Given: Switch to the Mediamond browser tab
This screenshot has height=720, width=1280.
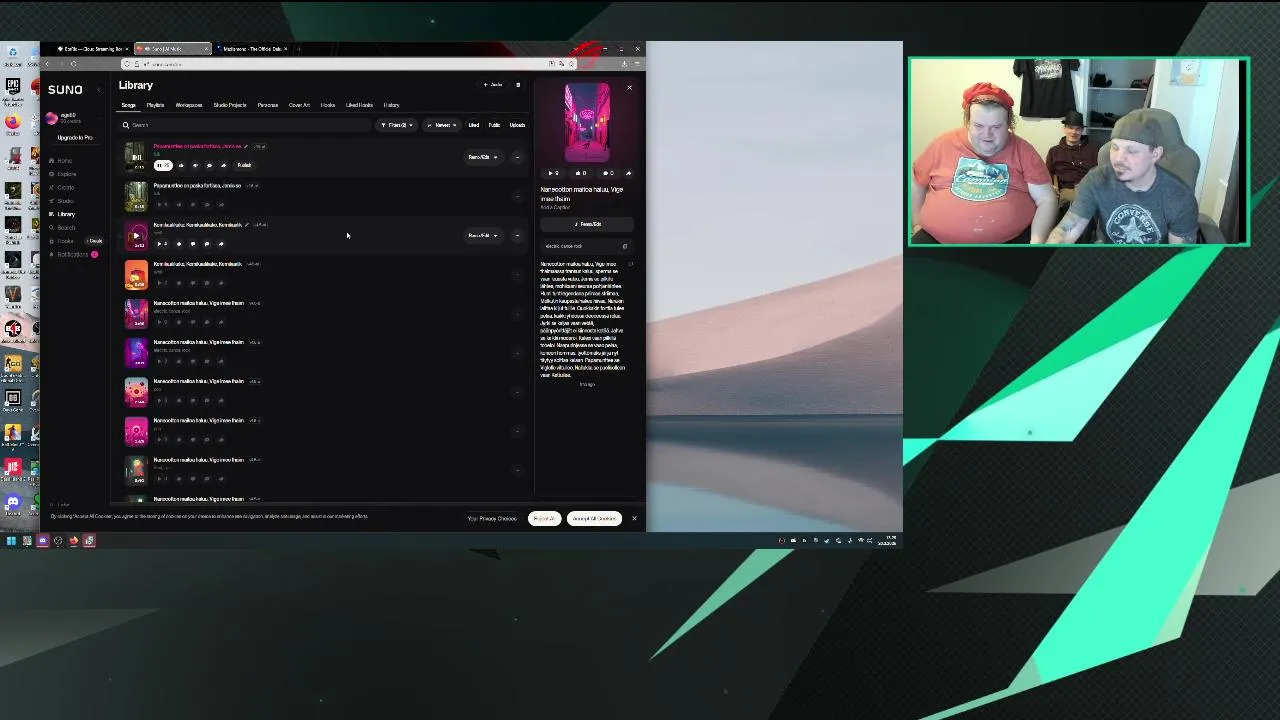Looking at the screenshot, I should click(252, 48).
